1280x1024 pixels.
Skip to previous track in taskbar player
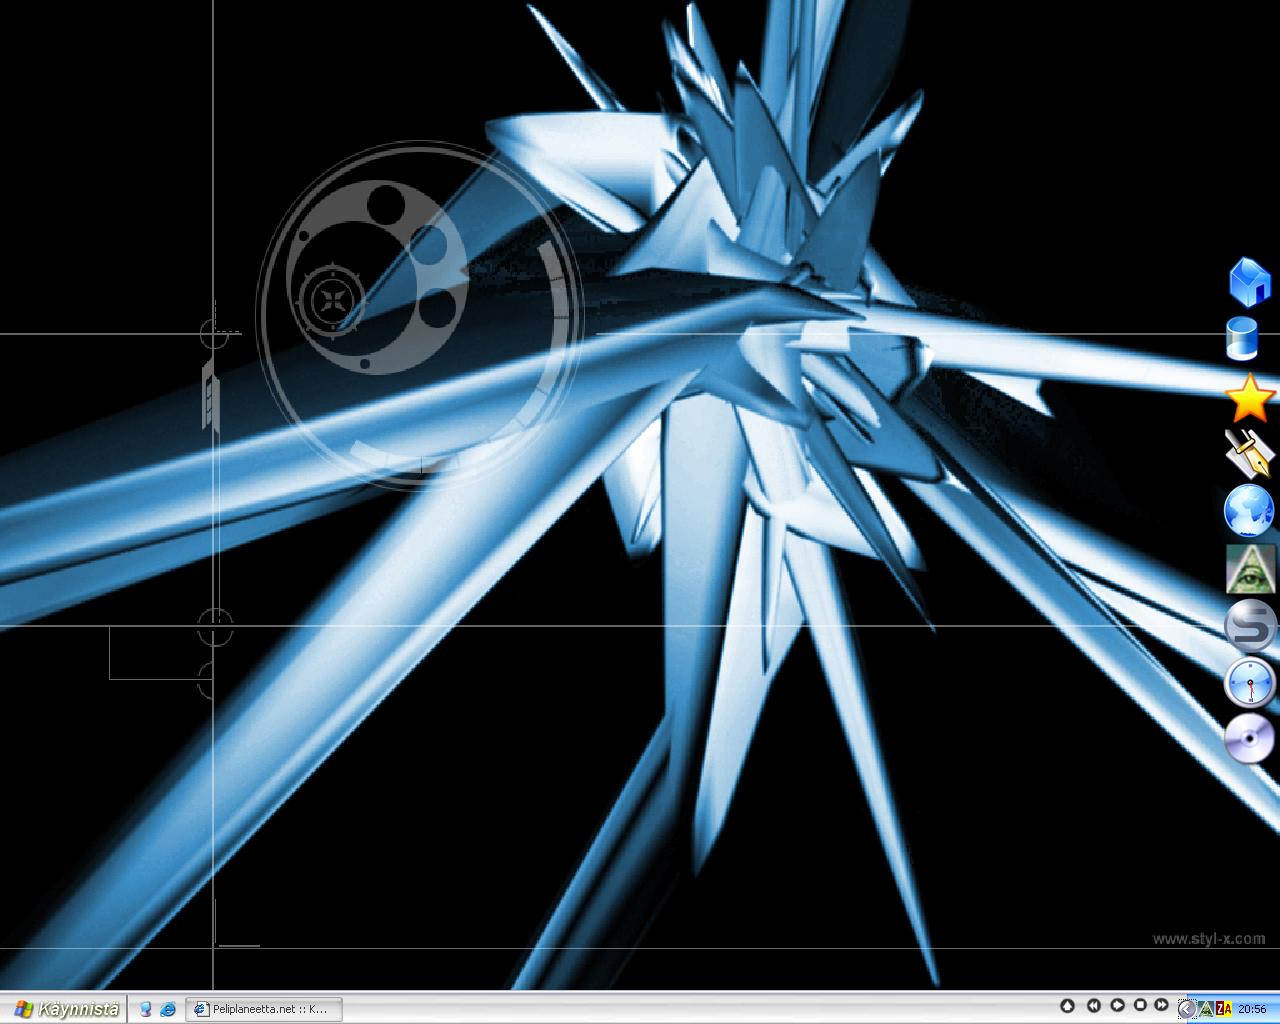1094,1005
